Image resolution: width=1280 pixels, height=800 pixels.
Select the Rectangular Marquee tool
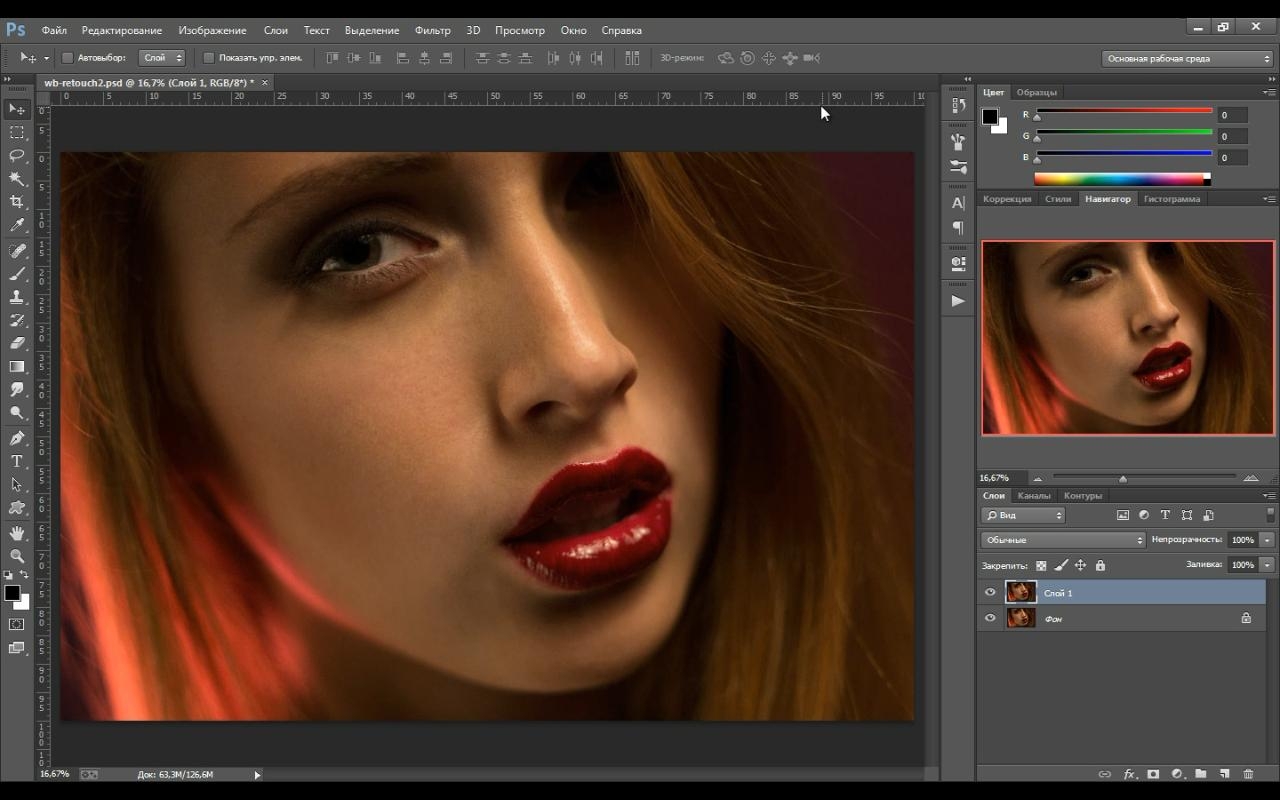click(17, 132)
